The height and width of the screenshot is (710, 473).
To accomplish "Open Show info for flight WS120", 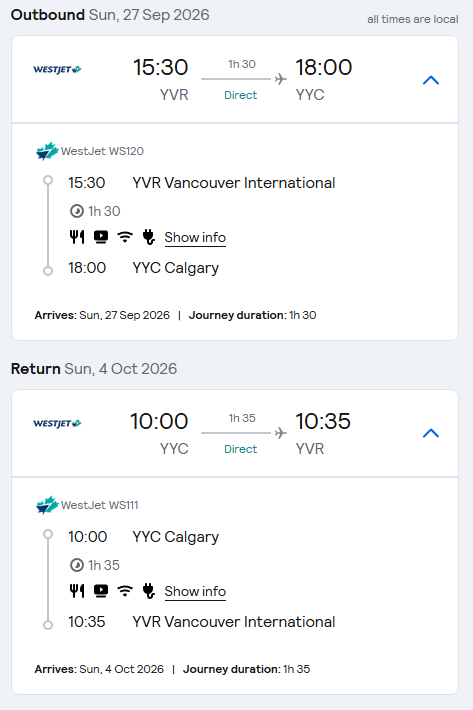I will pyautogui.click(x=195, y=237).
